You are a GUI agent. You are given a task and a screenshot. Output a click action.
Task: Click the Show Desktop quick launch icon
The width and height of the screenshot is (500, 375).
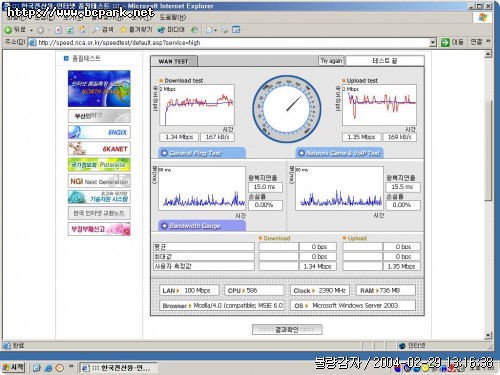37,368
